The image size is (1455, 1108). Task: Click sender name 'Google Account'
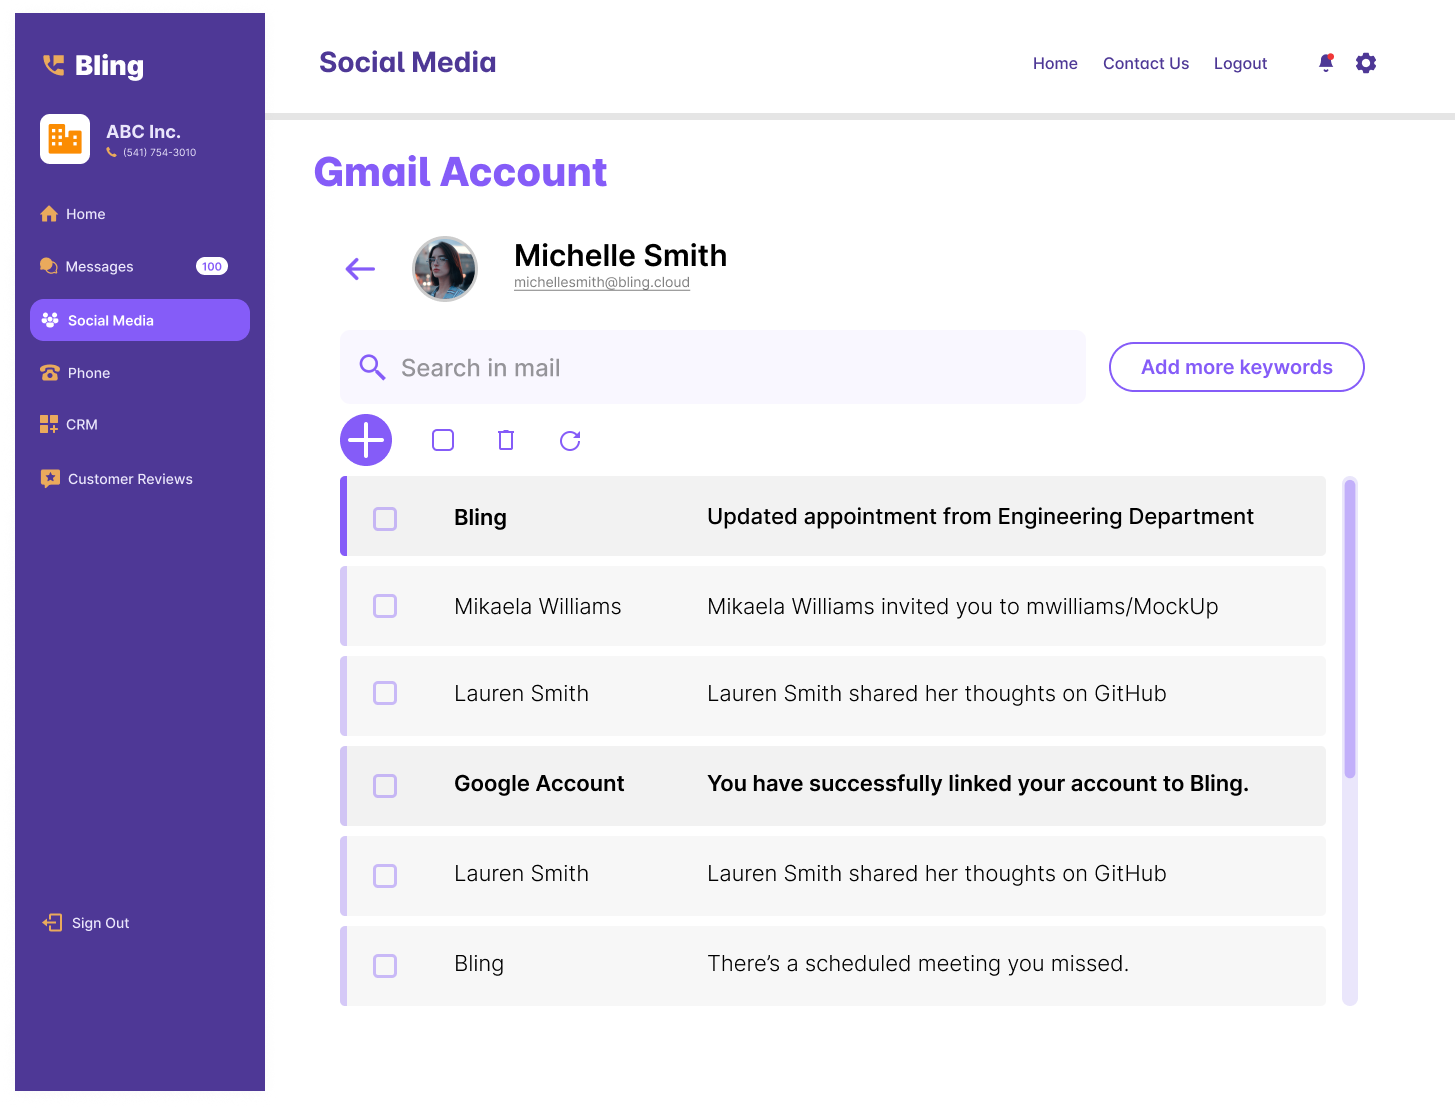point(539,783)
